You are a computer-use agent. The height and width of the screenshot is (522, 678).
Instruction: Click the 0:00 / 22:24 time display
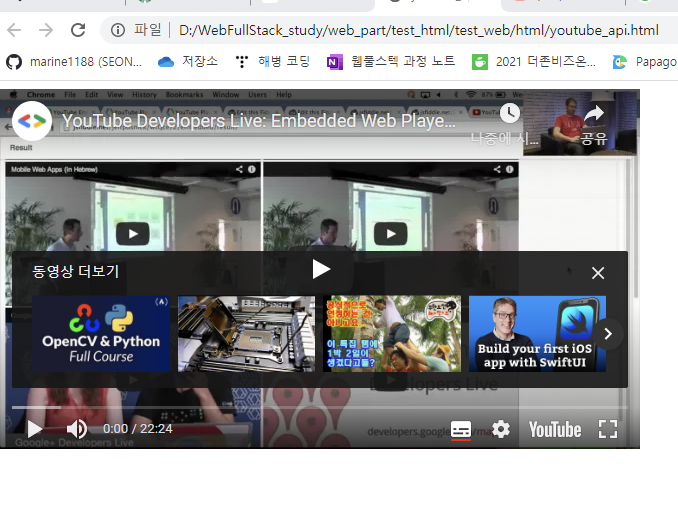138,429
